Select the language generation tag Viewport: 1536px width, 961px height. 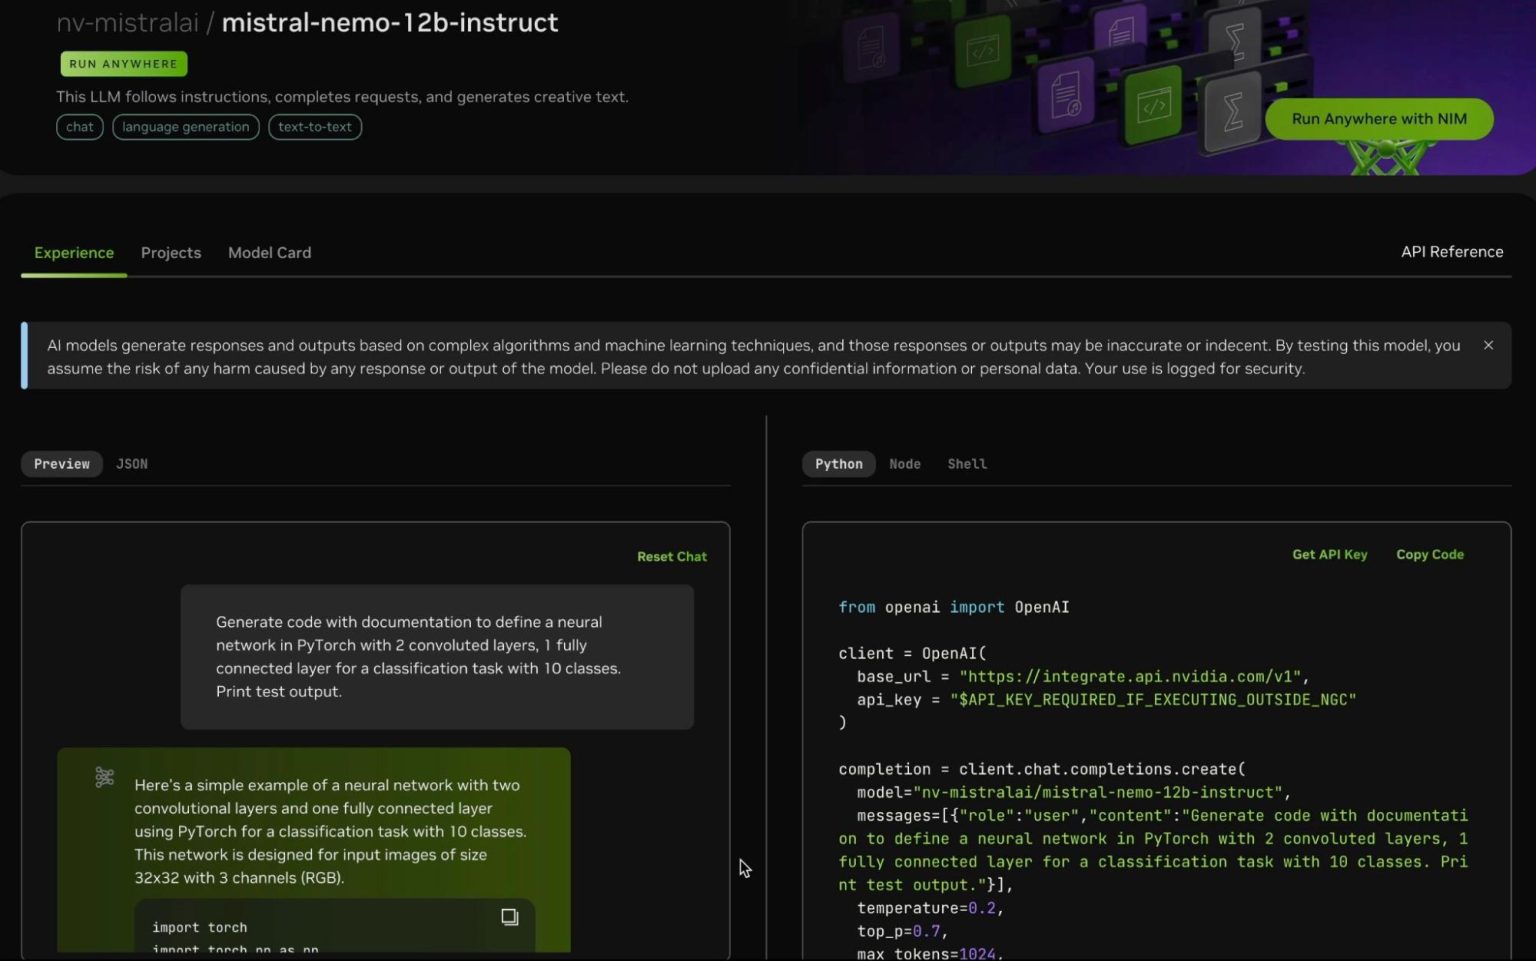pyautogui.click(x=186, y=127)
